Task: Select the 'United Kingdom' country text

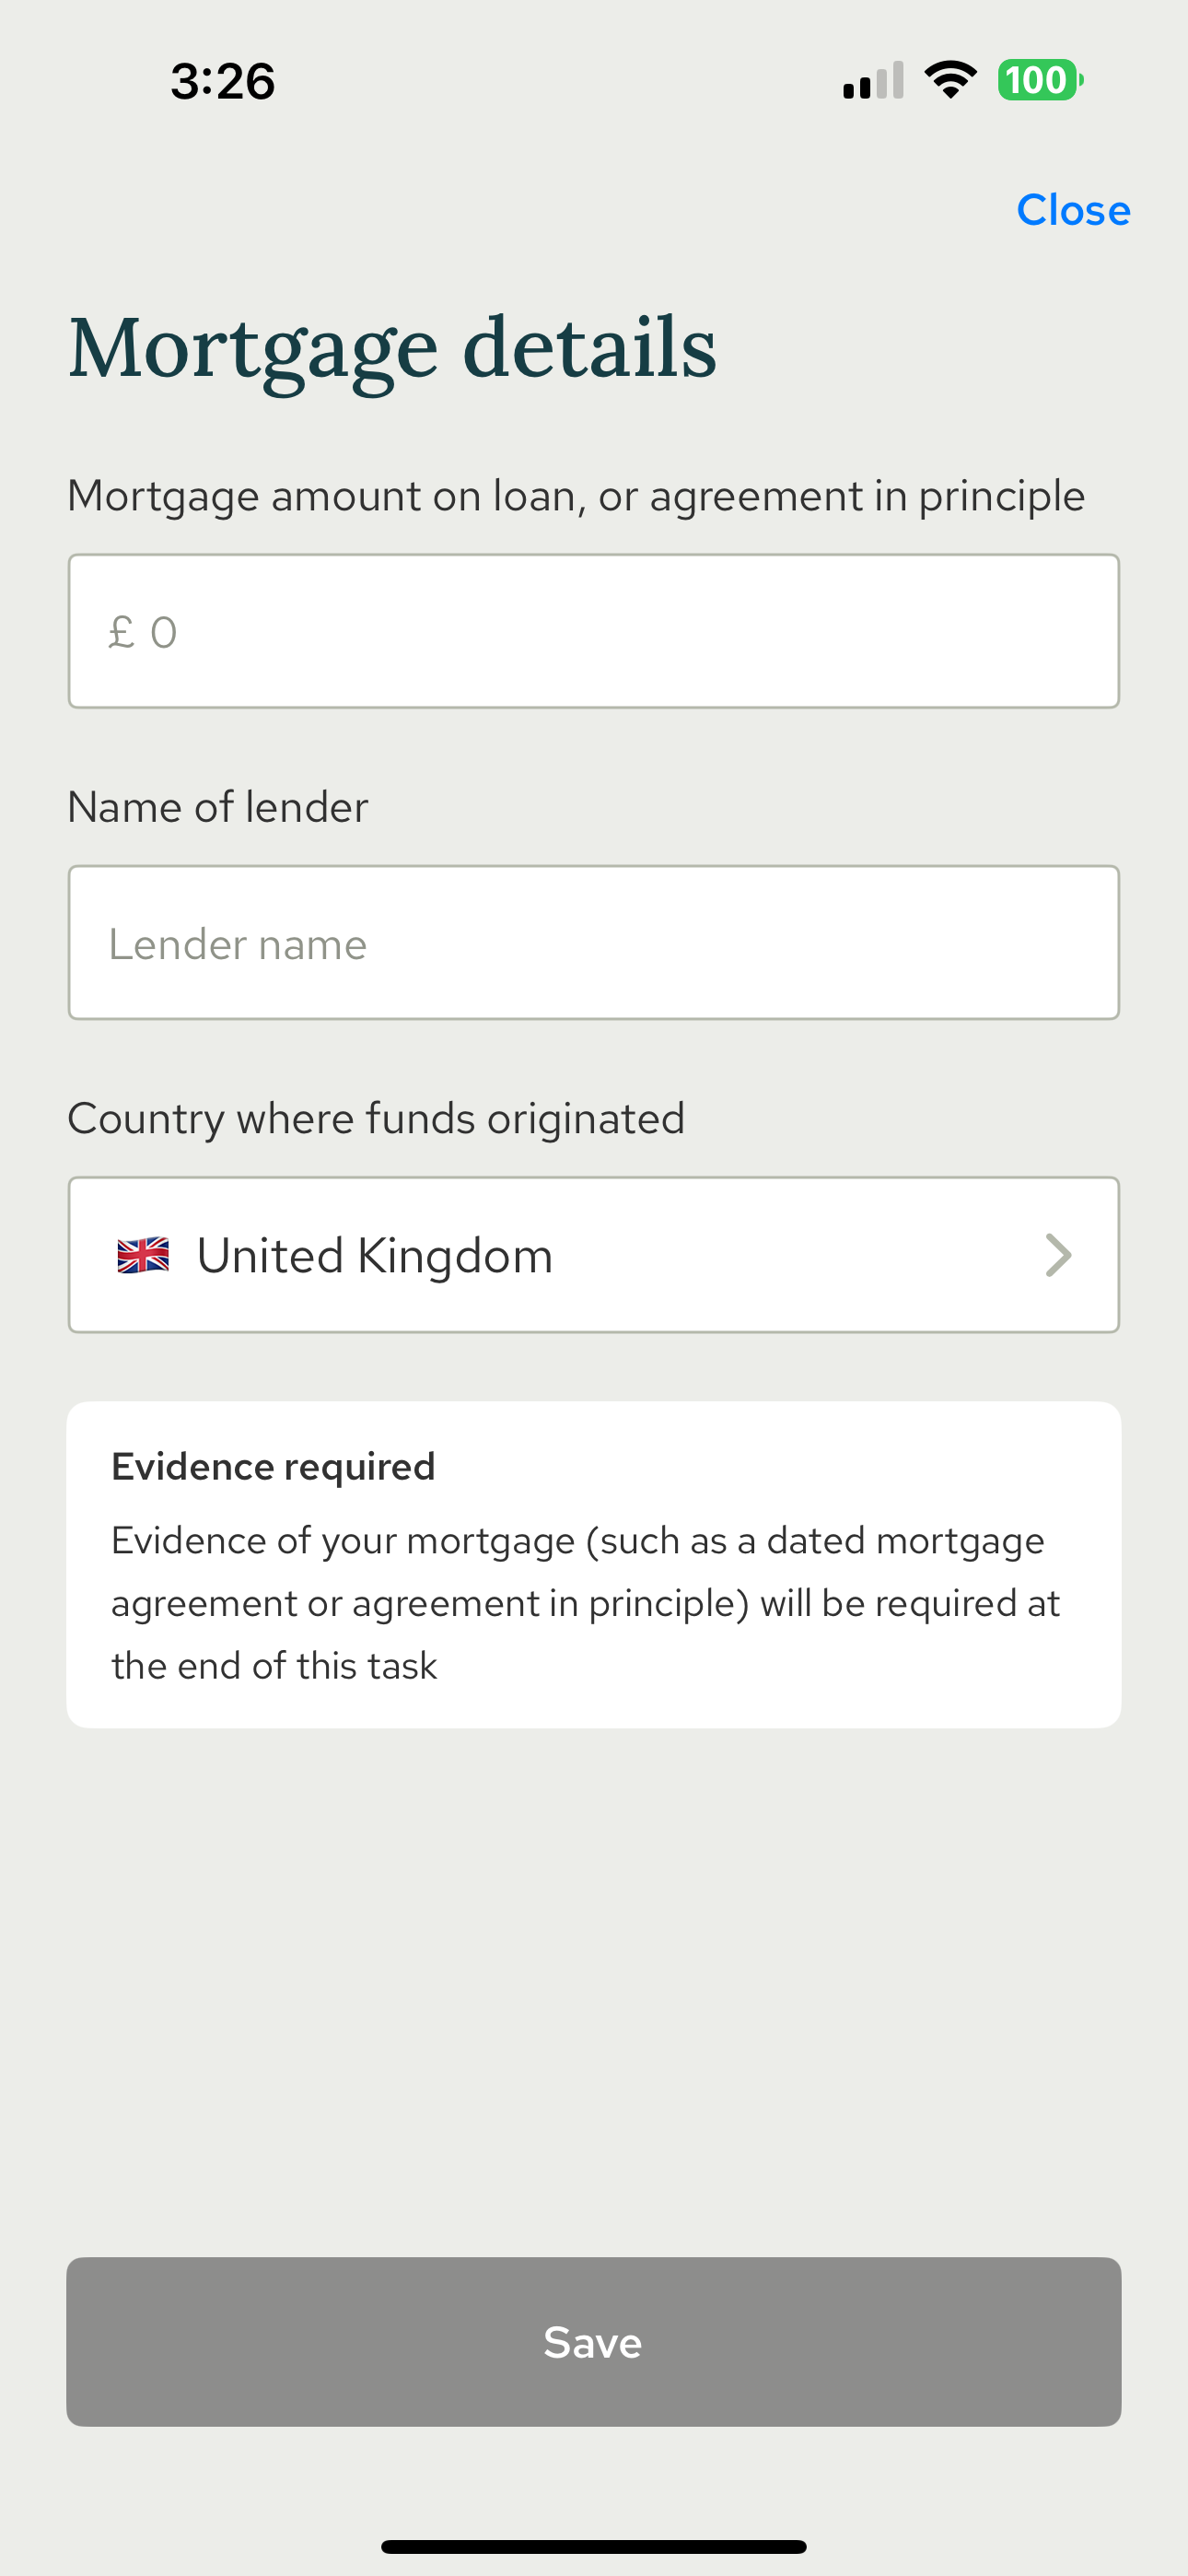Action: [375, 1256]
